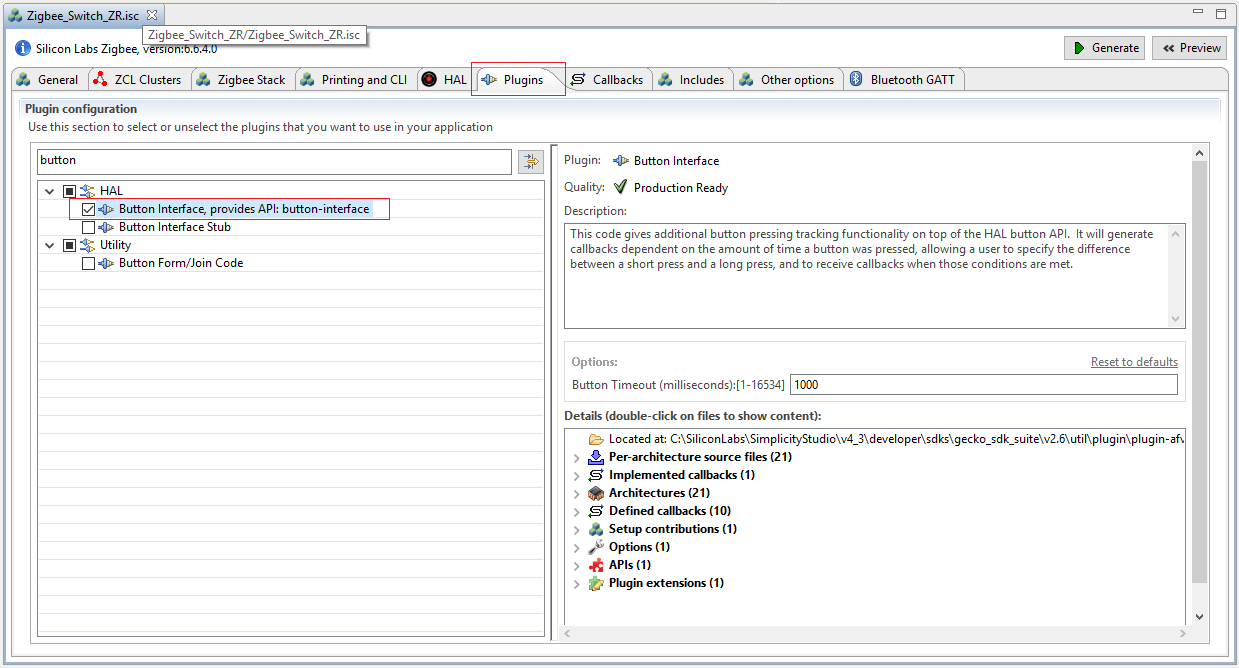Click the Options wrench icon
Viewport: 1239px width, 668px height.
coord(596,547)
